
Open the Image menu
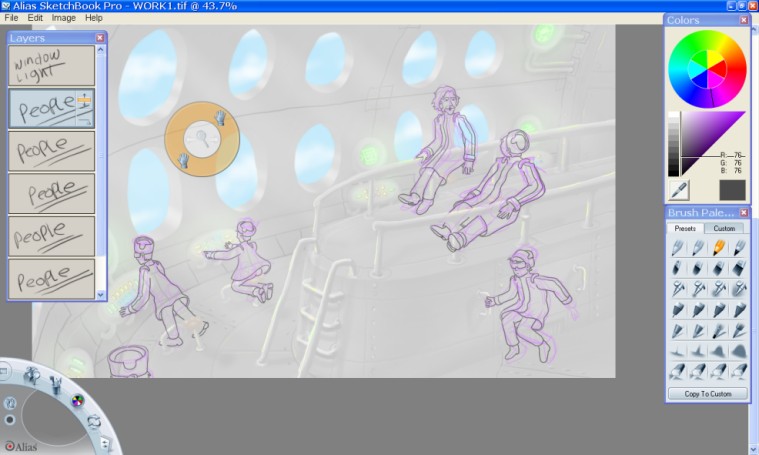pos(64,18)
